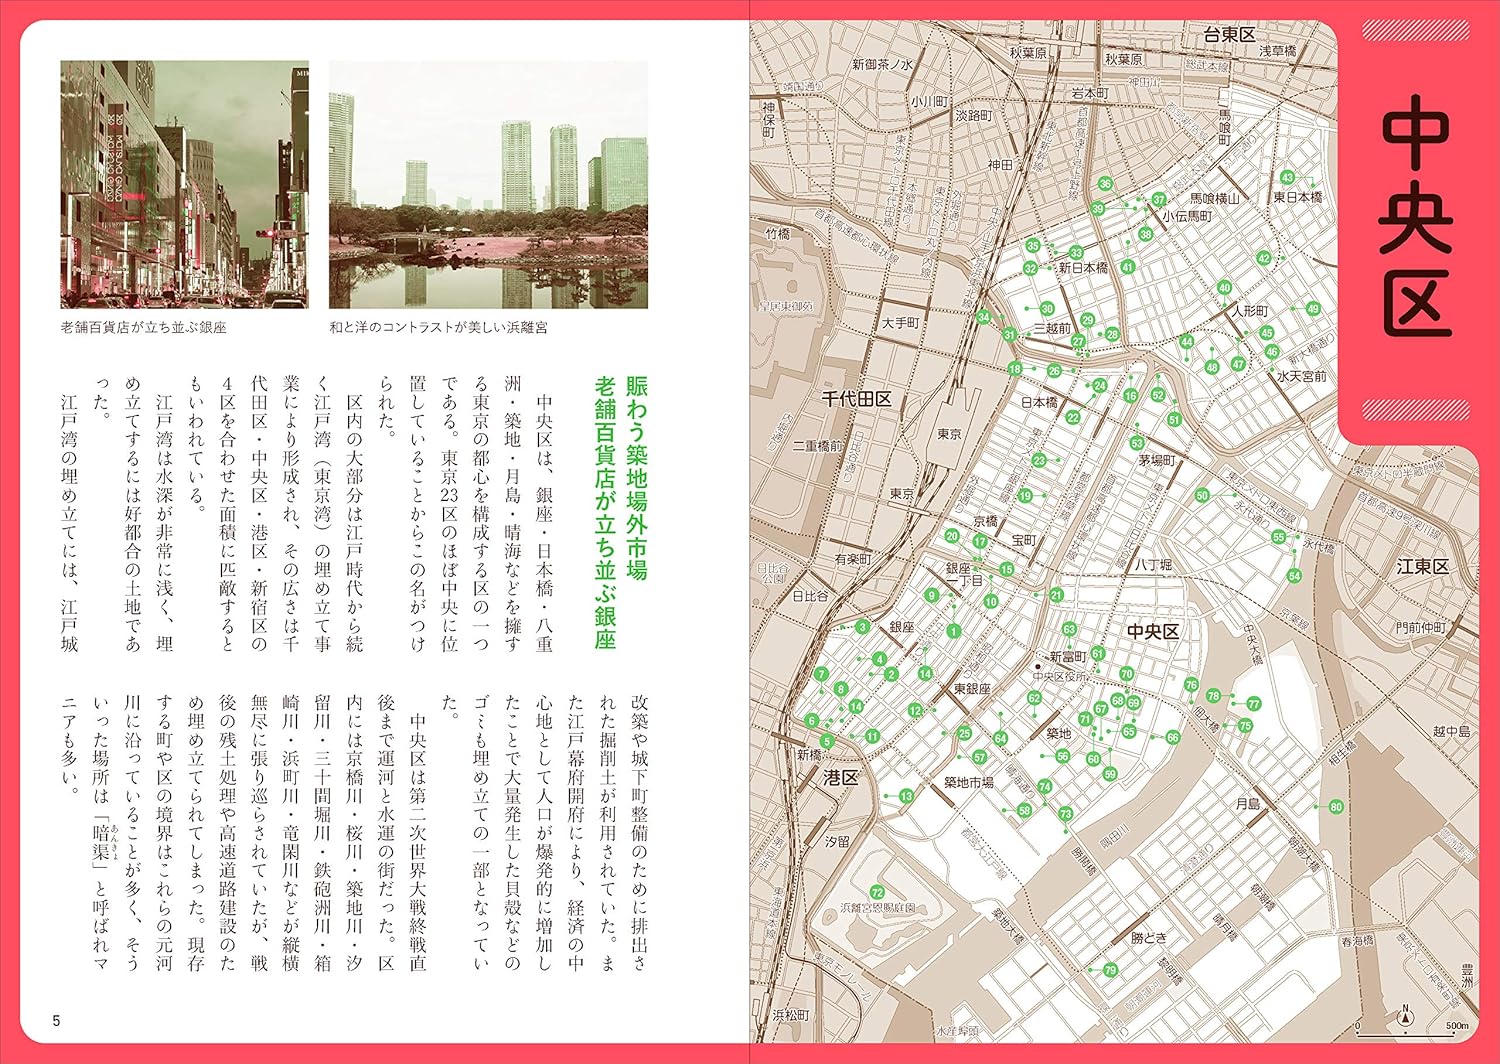Click map marker 79 near 勝どき
Viewport: 1500px width, 1064px height.
click(x=1110, y=970)
